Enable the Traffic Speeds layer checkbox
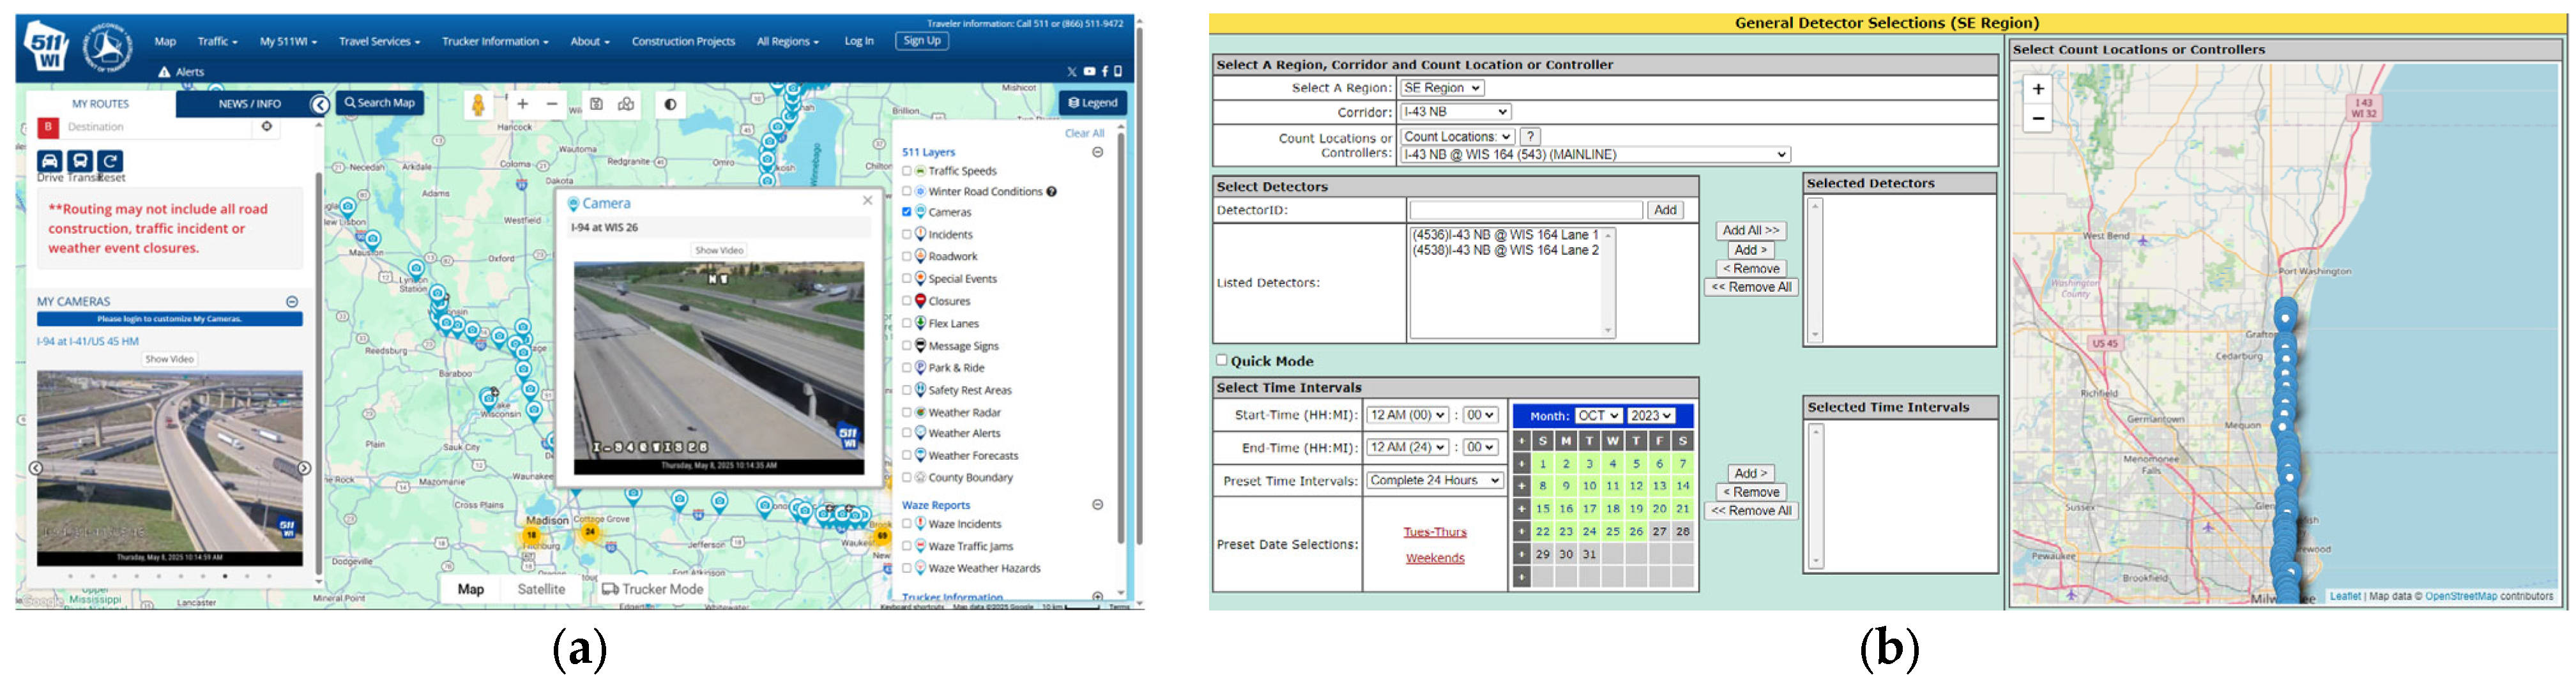Screen dimensions: 2576x682 [x=907, y=171]
